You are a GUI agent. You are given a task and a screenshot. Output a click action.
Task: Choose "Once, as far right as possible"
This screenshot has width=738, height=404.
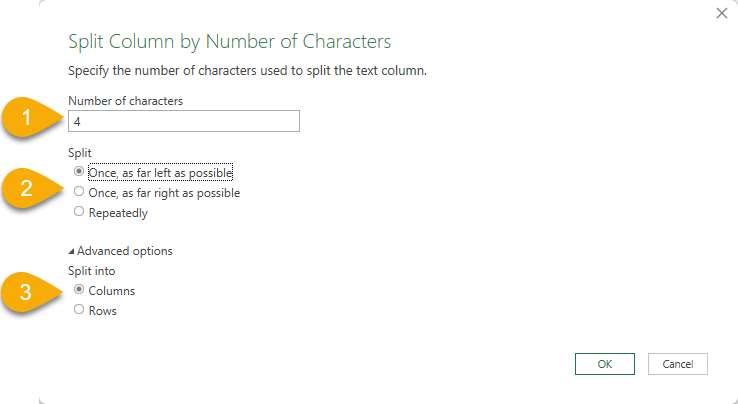(x=79, y=192)
